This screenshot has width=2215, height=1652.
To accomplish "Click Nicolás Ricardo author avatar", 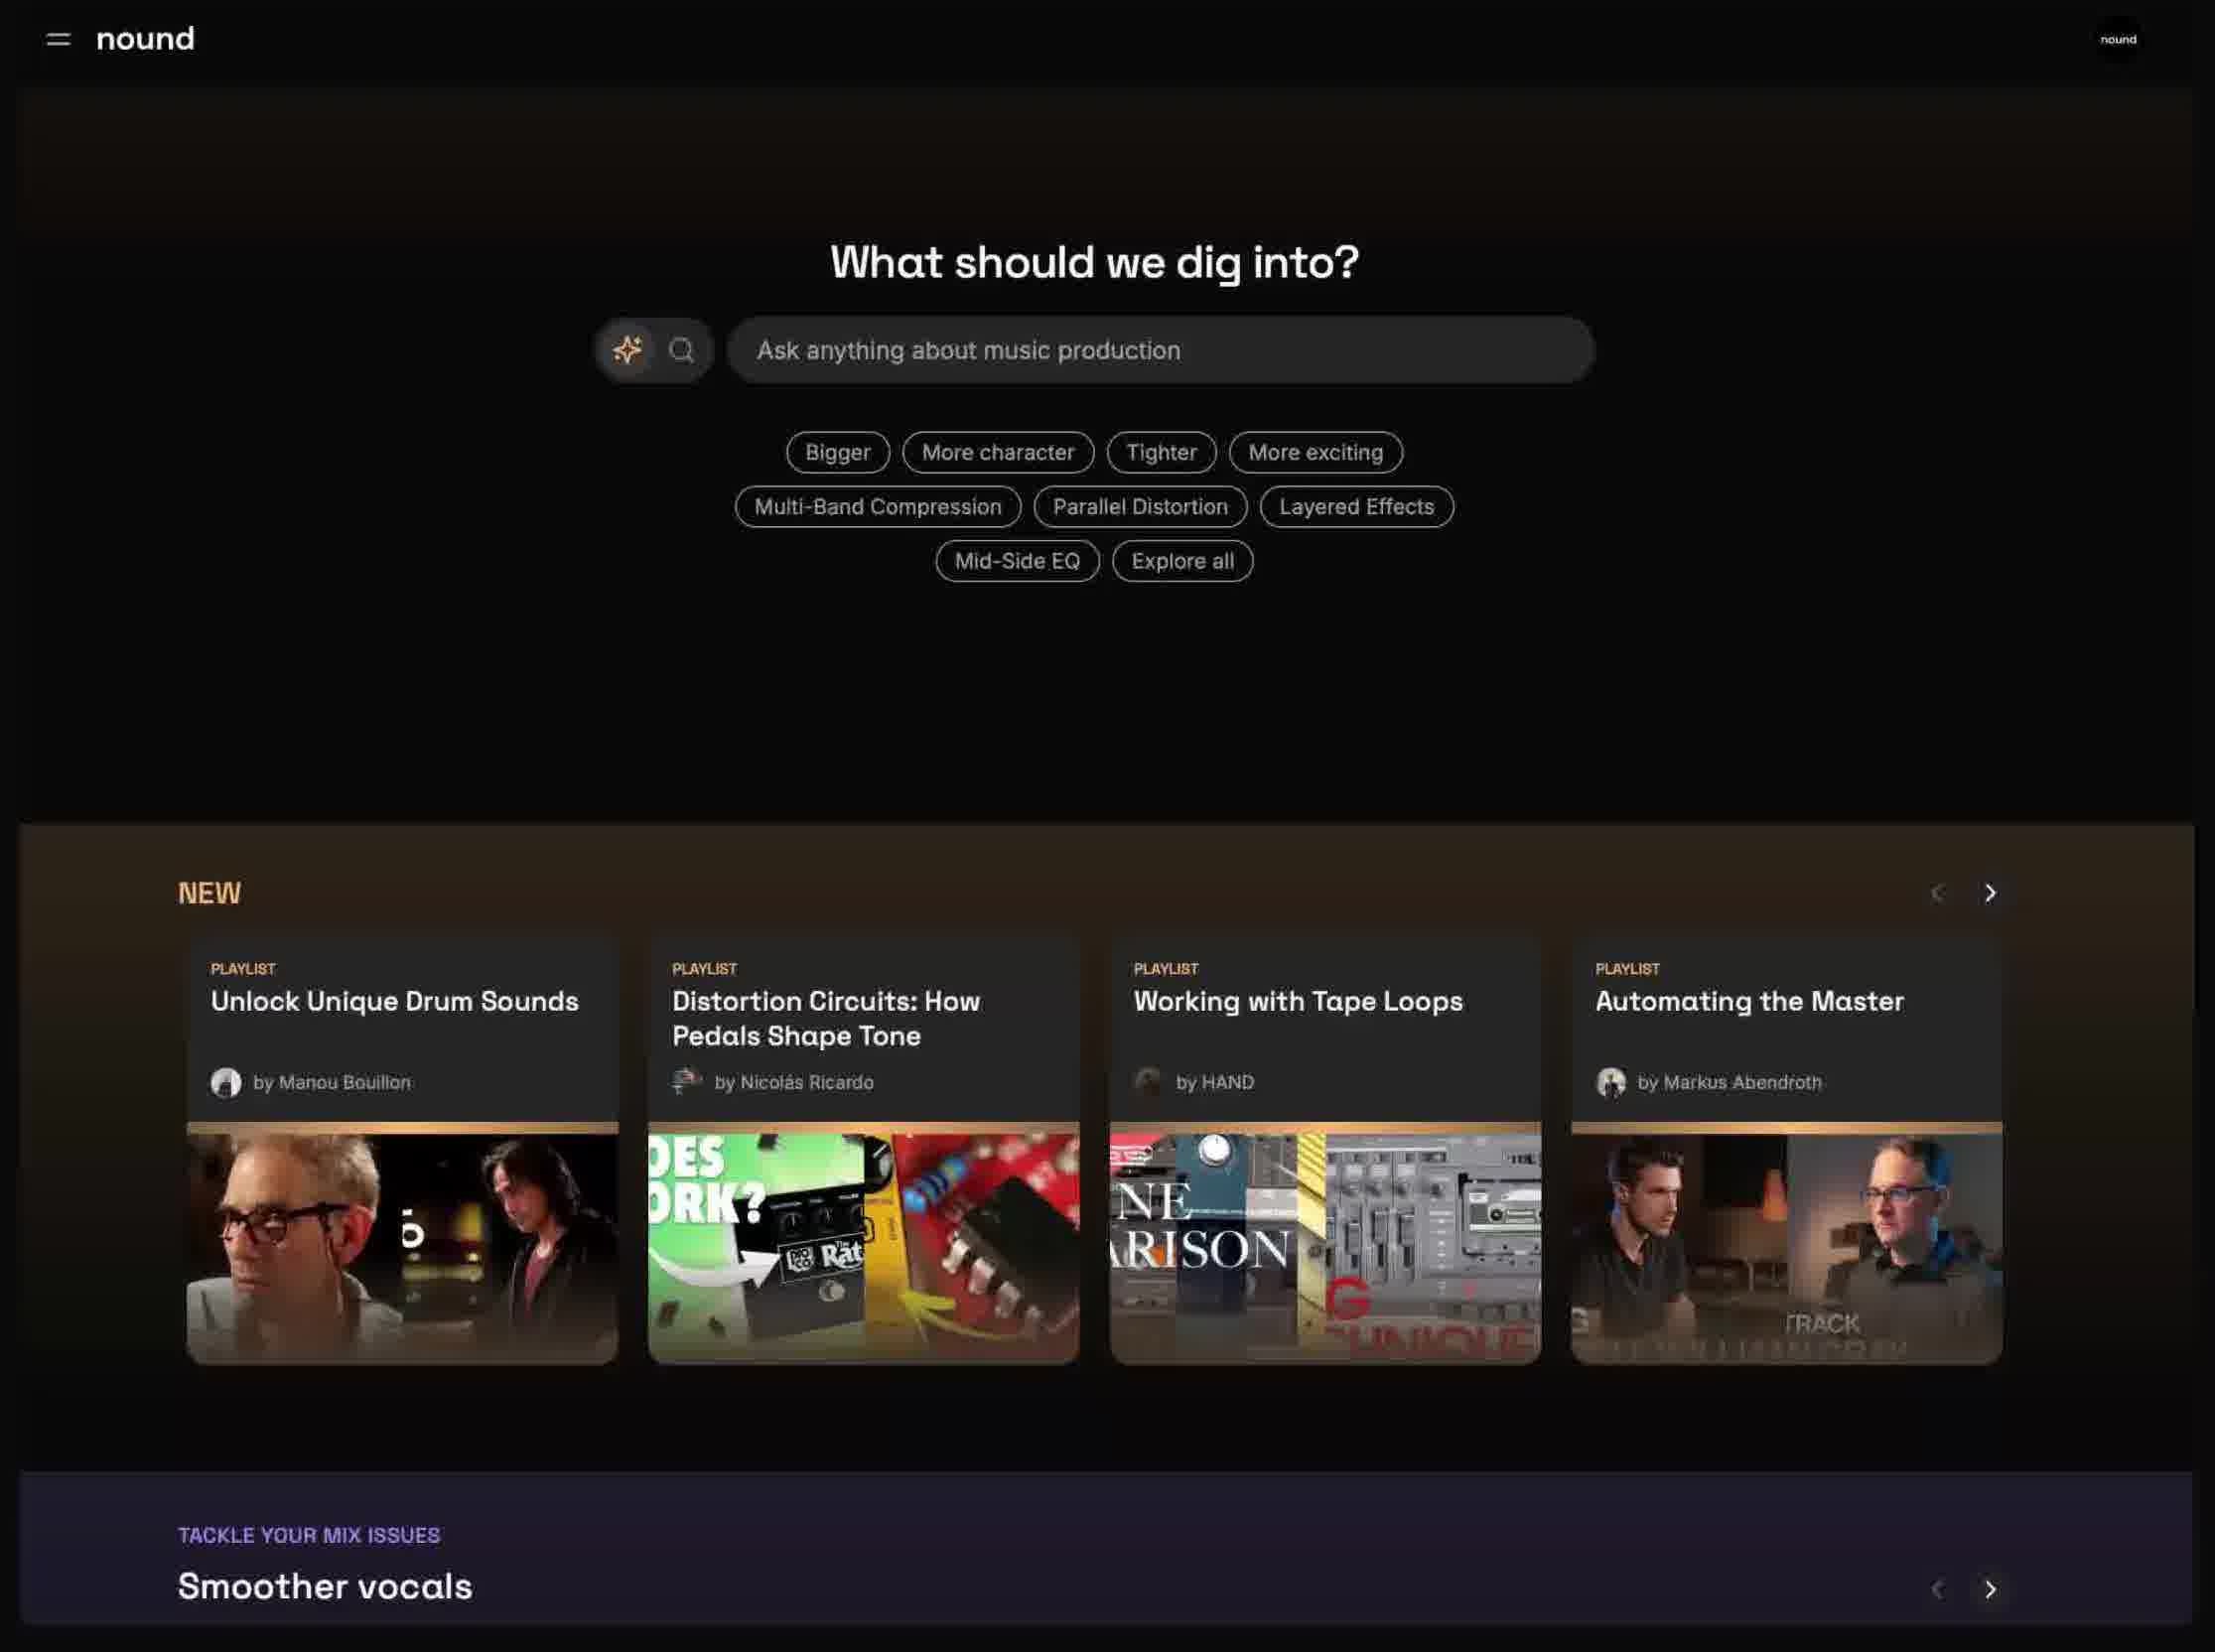I will point(687,1082).
